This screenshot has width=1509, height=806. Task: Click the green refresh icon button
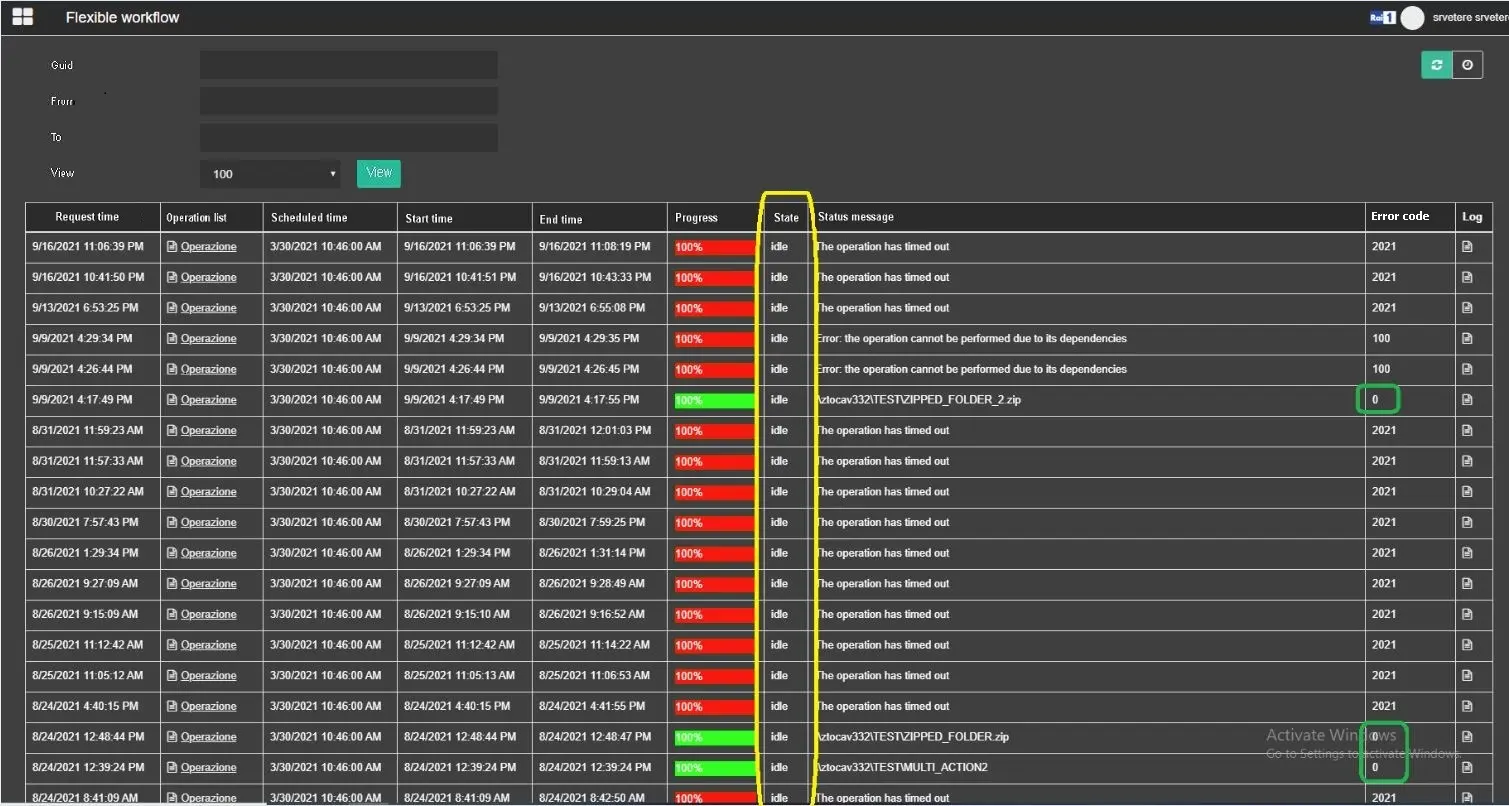(1436, 65)
